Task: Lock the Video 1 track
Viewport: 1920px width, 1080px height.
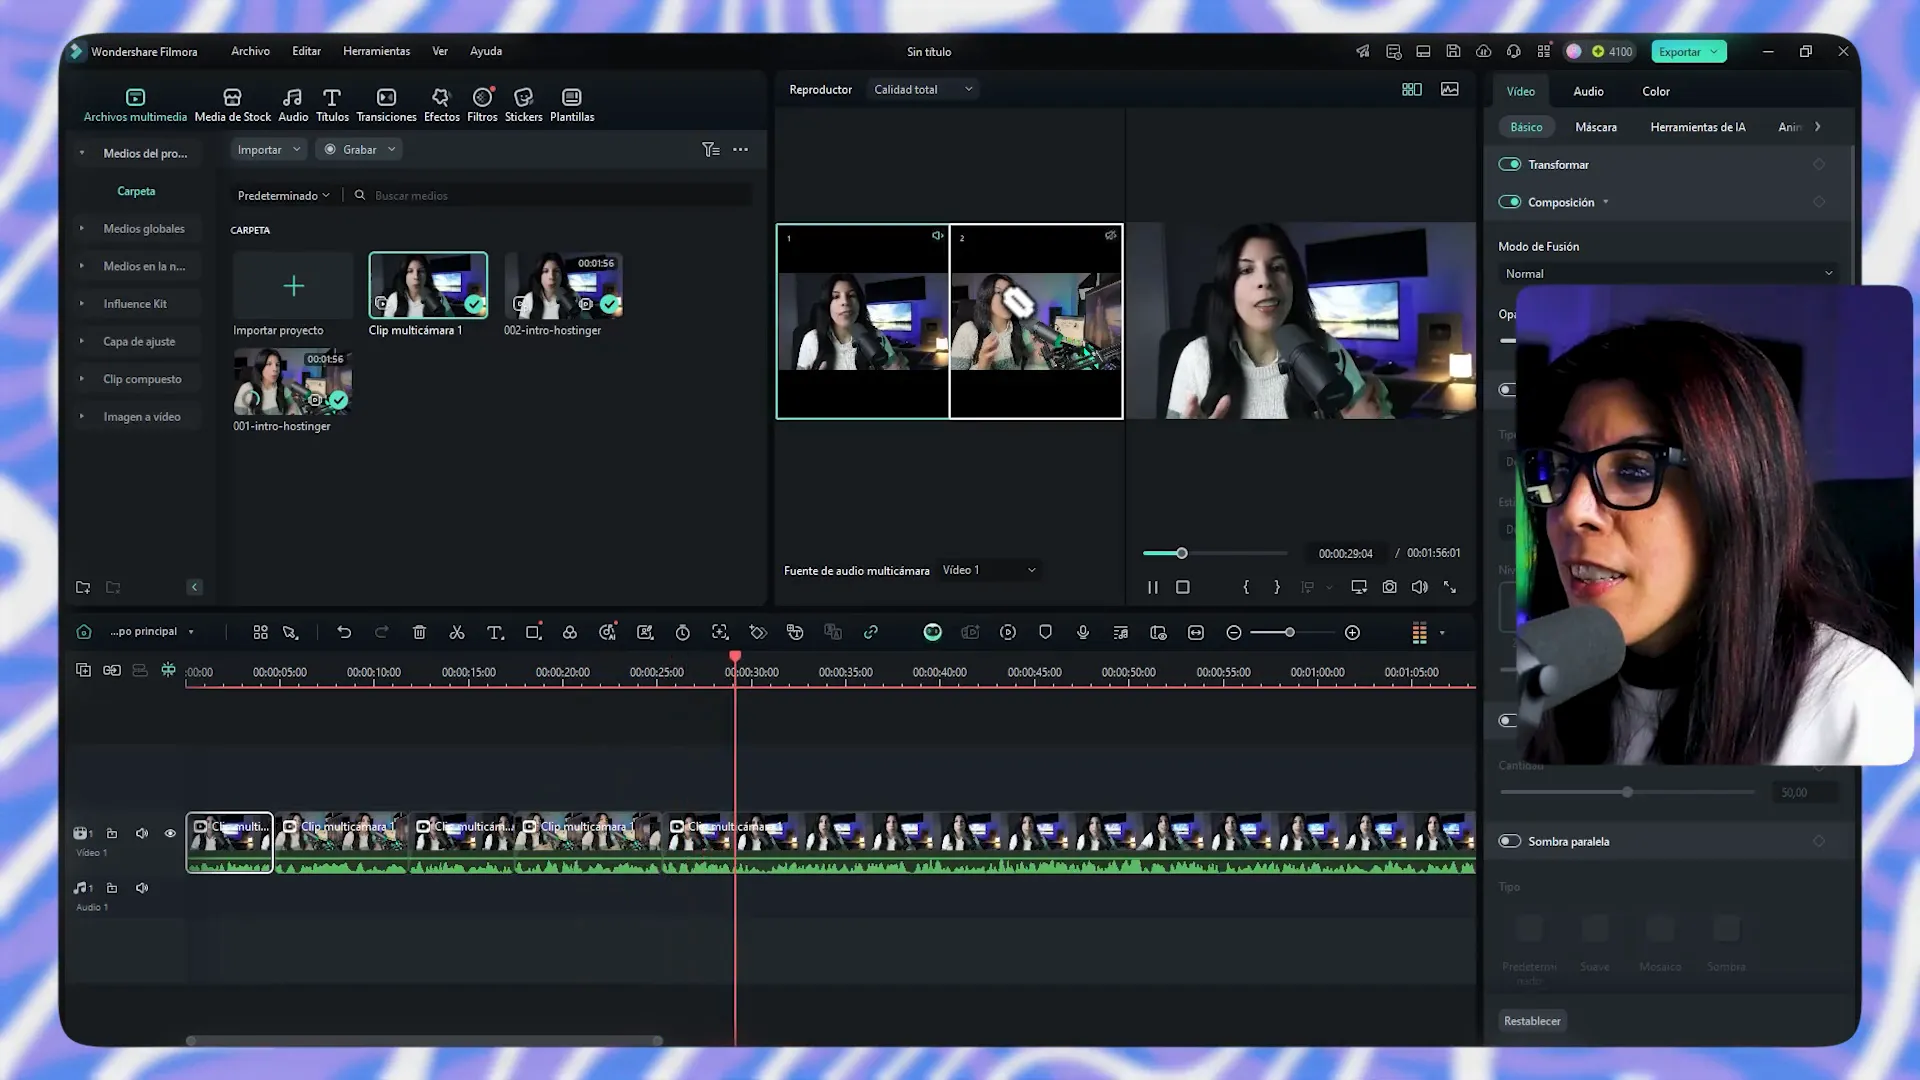Action: pos(112,833)
